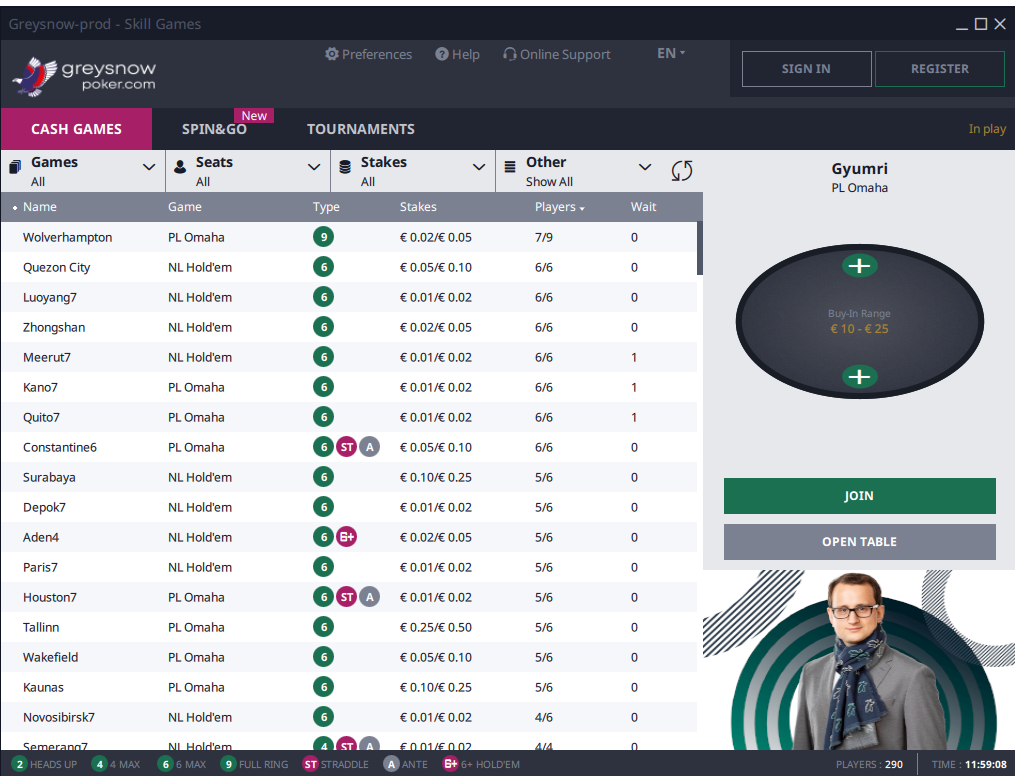Select the Meerut7 table row
1015x776 pixels.
[x=349, y=357]
